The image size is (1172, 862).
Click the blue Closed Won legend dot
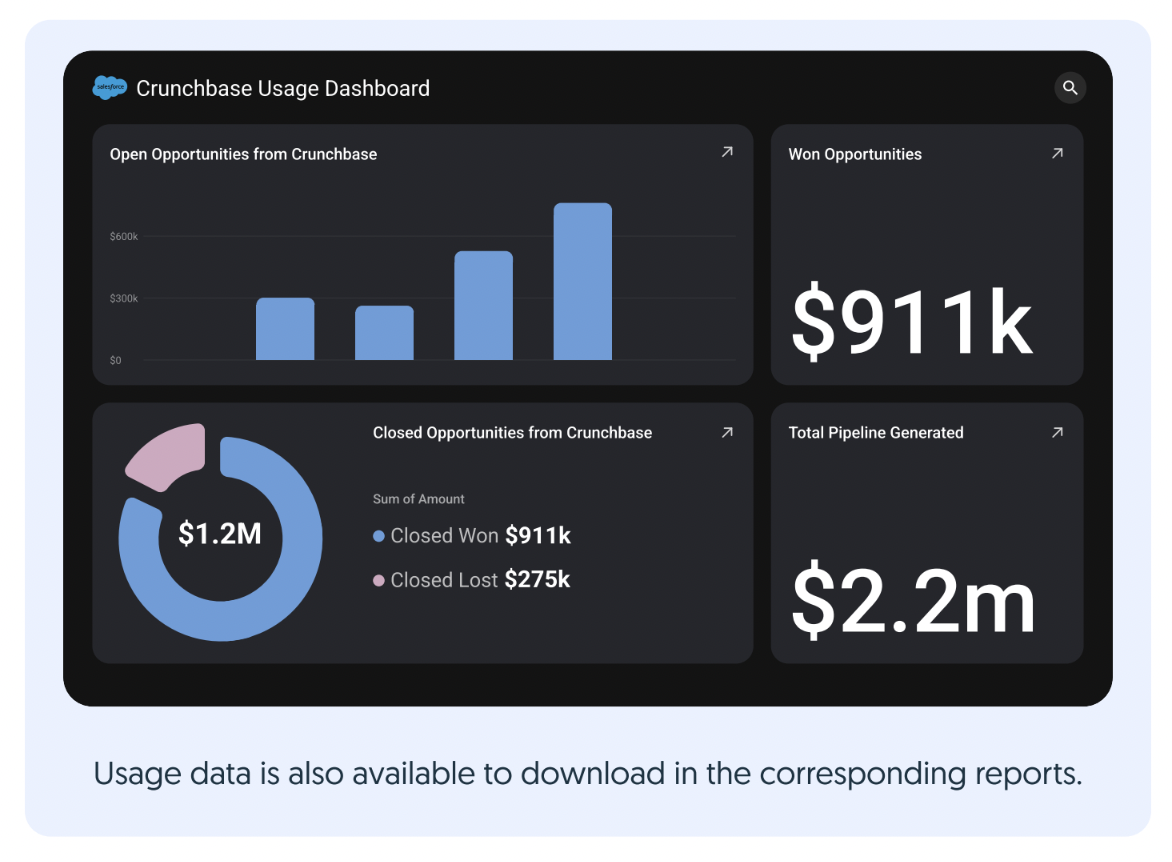379,536
